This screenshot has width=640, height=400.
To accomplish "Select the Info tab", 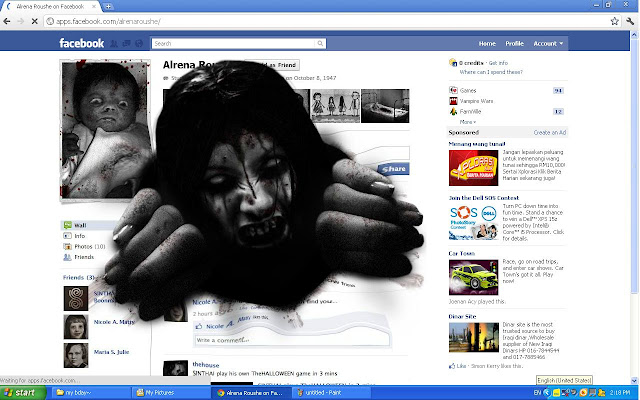I will [x=80, y=236].
